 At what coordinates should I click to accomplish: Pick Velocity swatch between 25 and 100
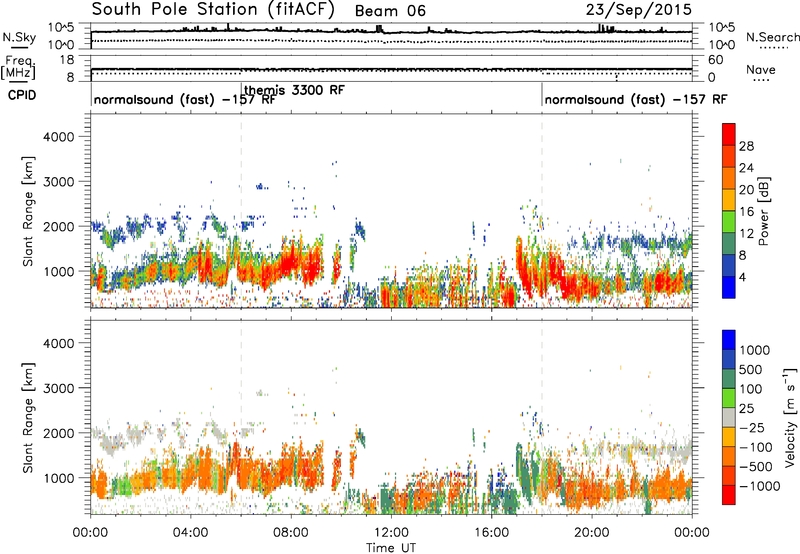click(x=729, y=398)
